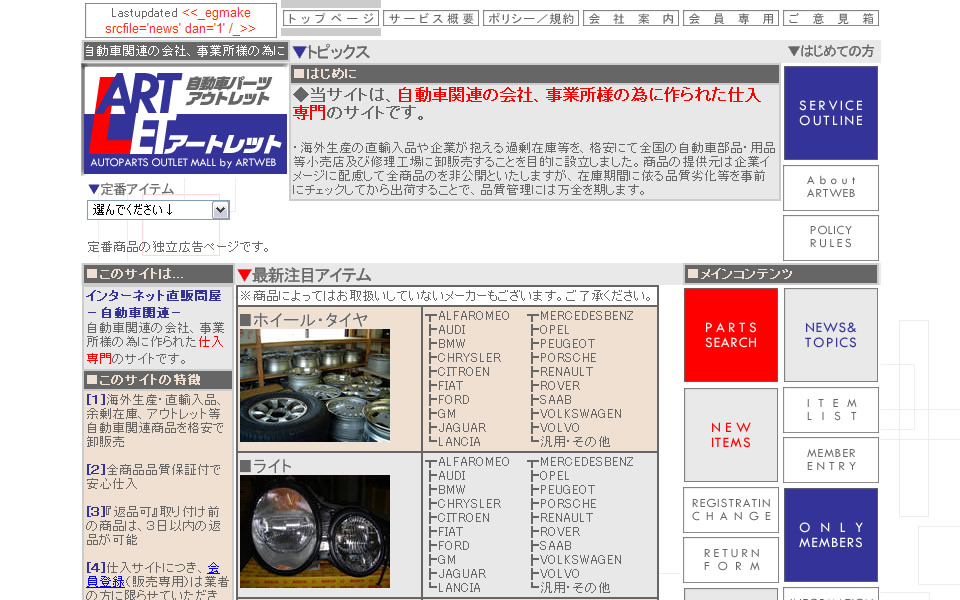Screen dimensions: 960x600
Task: Open the RETURN FORM tile
Action: (731, 560)
